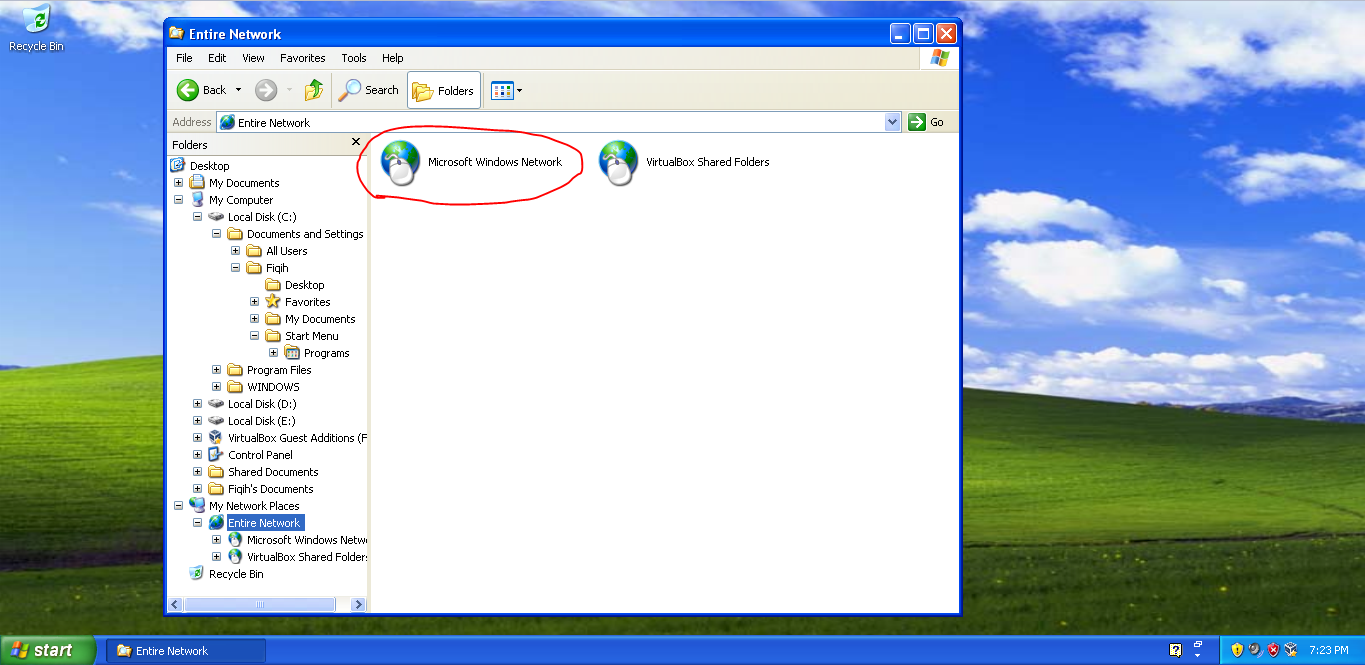Collapse Documents and Settings node
The image size is (1365, 665).
[217, 234]
